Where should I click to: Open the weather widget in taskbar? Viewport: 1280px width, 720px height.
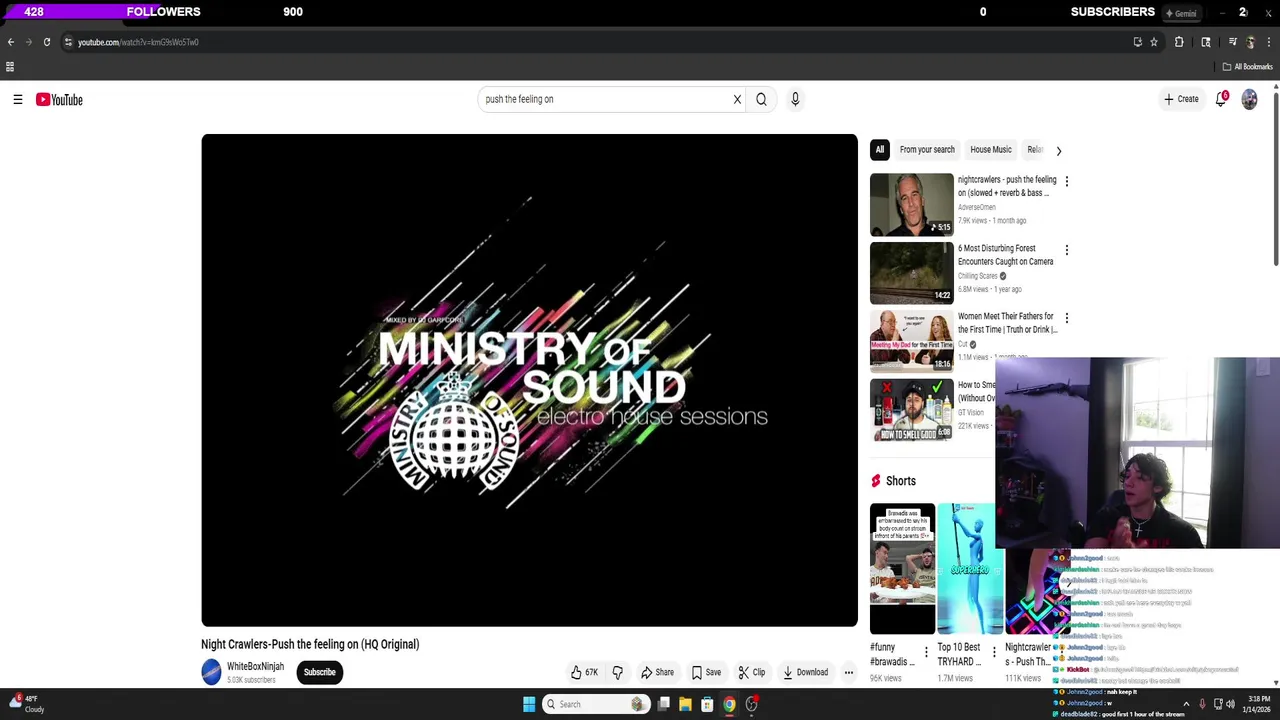(26, 704)
